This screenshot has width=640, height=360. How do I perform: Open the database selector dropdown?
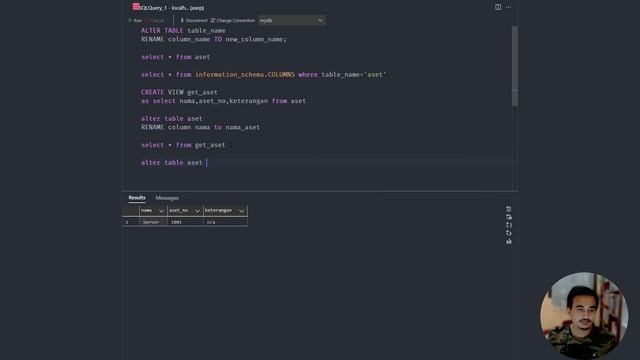291,20
